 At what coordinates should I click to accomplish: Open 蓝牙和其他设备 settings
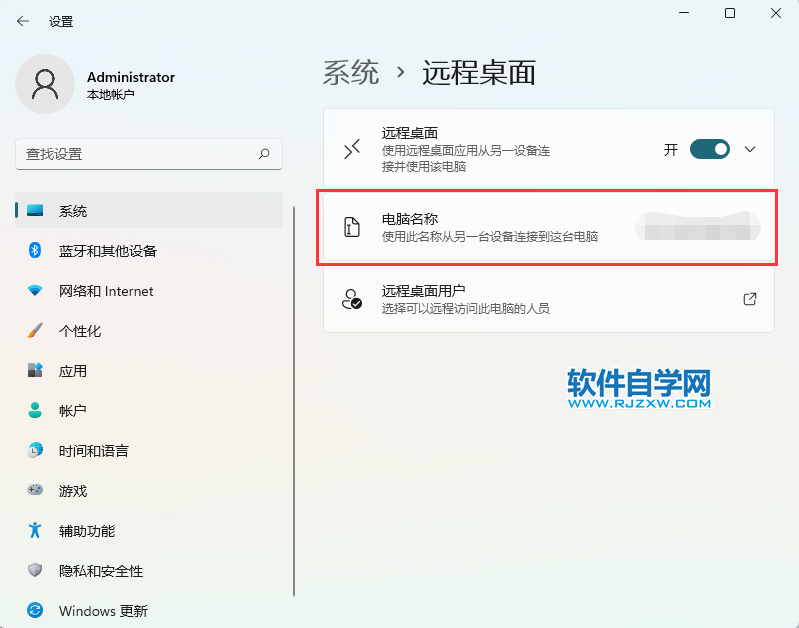coord(149,250)
